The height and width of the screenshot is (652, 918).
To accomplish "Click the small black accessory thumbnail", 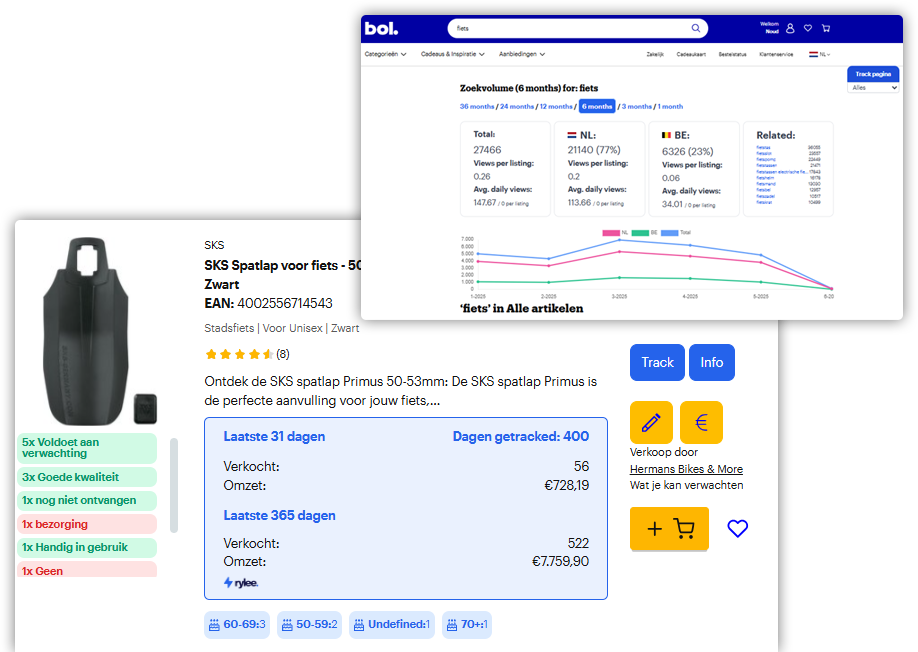I will click(x=145, y=408).
